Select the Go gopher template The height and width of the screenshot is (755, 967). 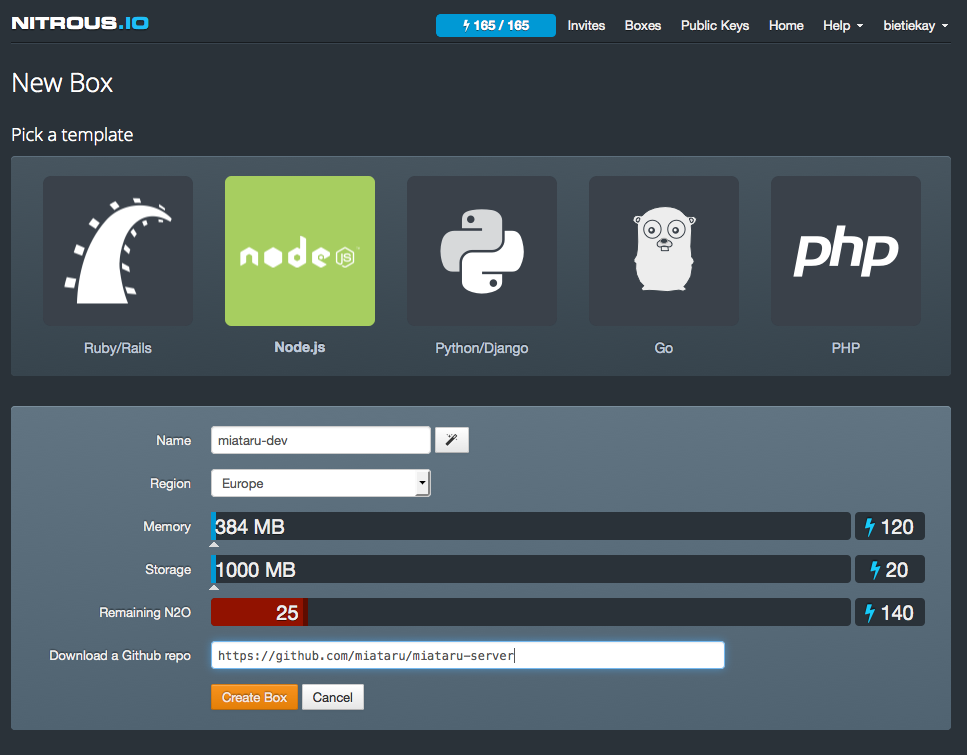(664, 251)
